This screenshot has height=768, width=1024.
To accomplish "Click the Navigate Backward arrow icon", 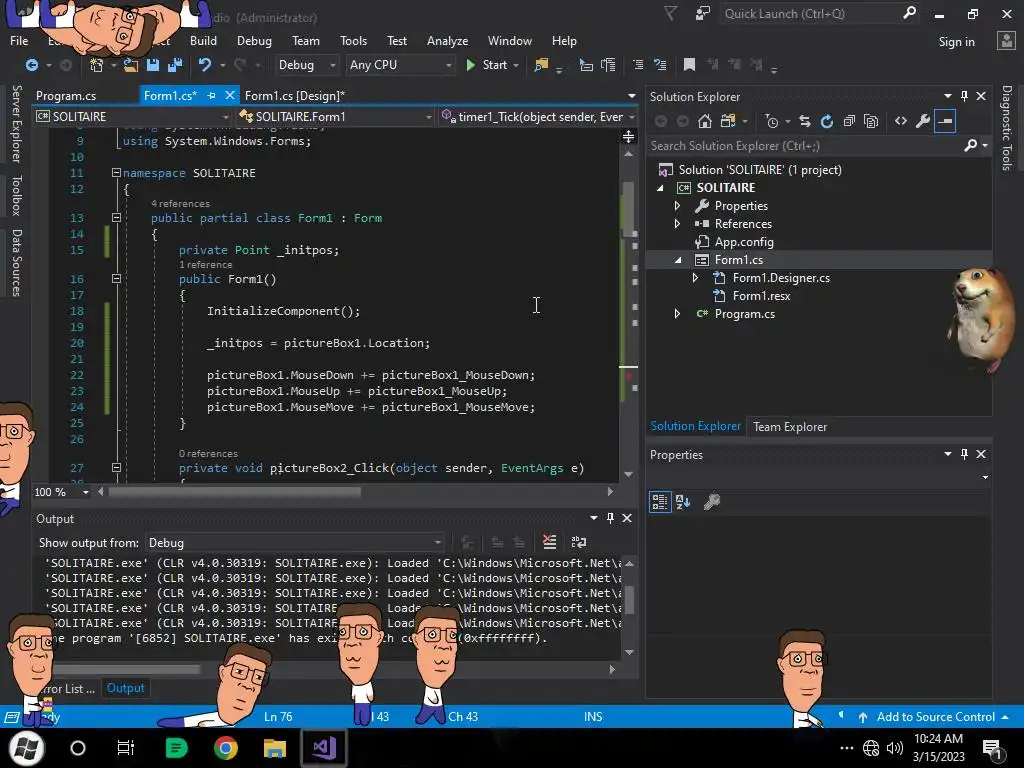I will pyautogui.click(x=31, y=65).
